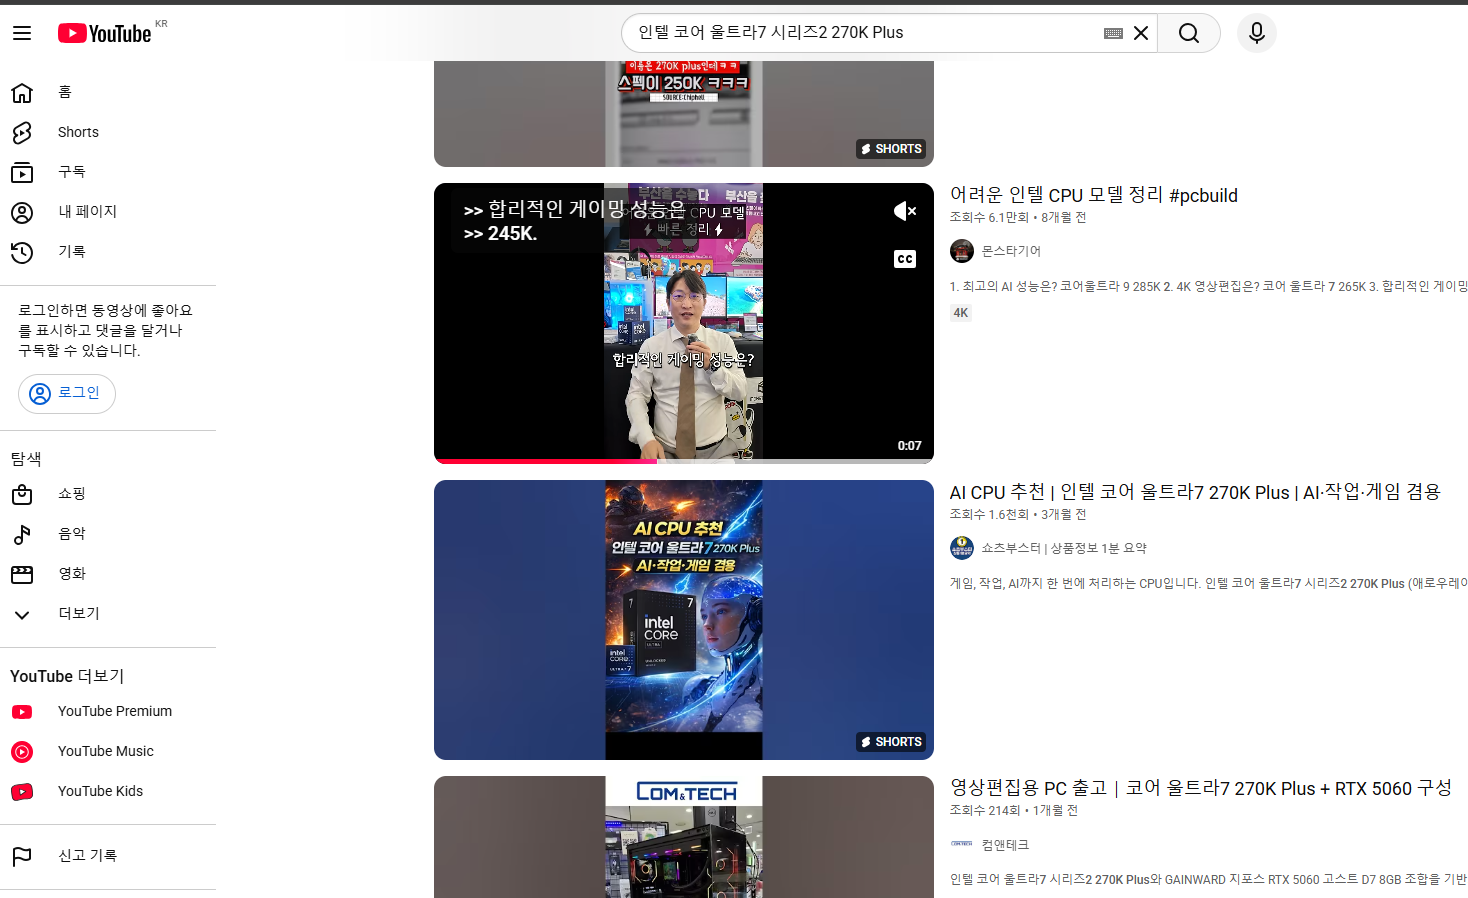Visit 컴앤테크 channel name
The height and width of the screenshot is (898, 1468).
tap(1005, 845)
